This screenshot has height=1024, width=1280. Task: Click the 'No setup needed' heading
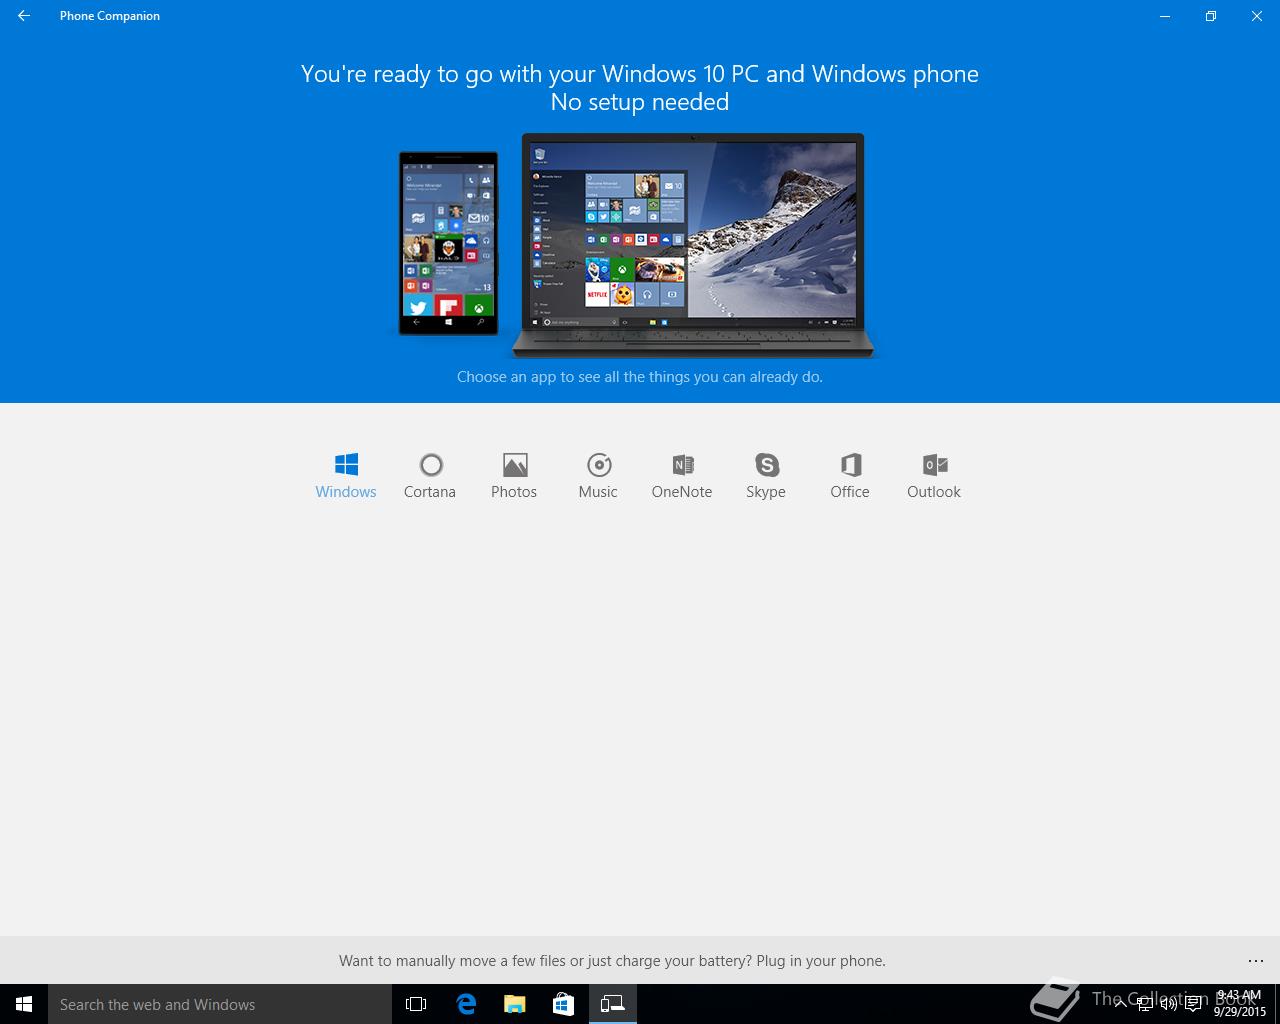click(x=640, y=102)
